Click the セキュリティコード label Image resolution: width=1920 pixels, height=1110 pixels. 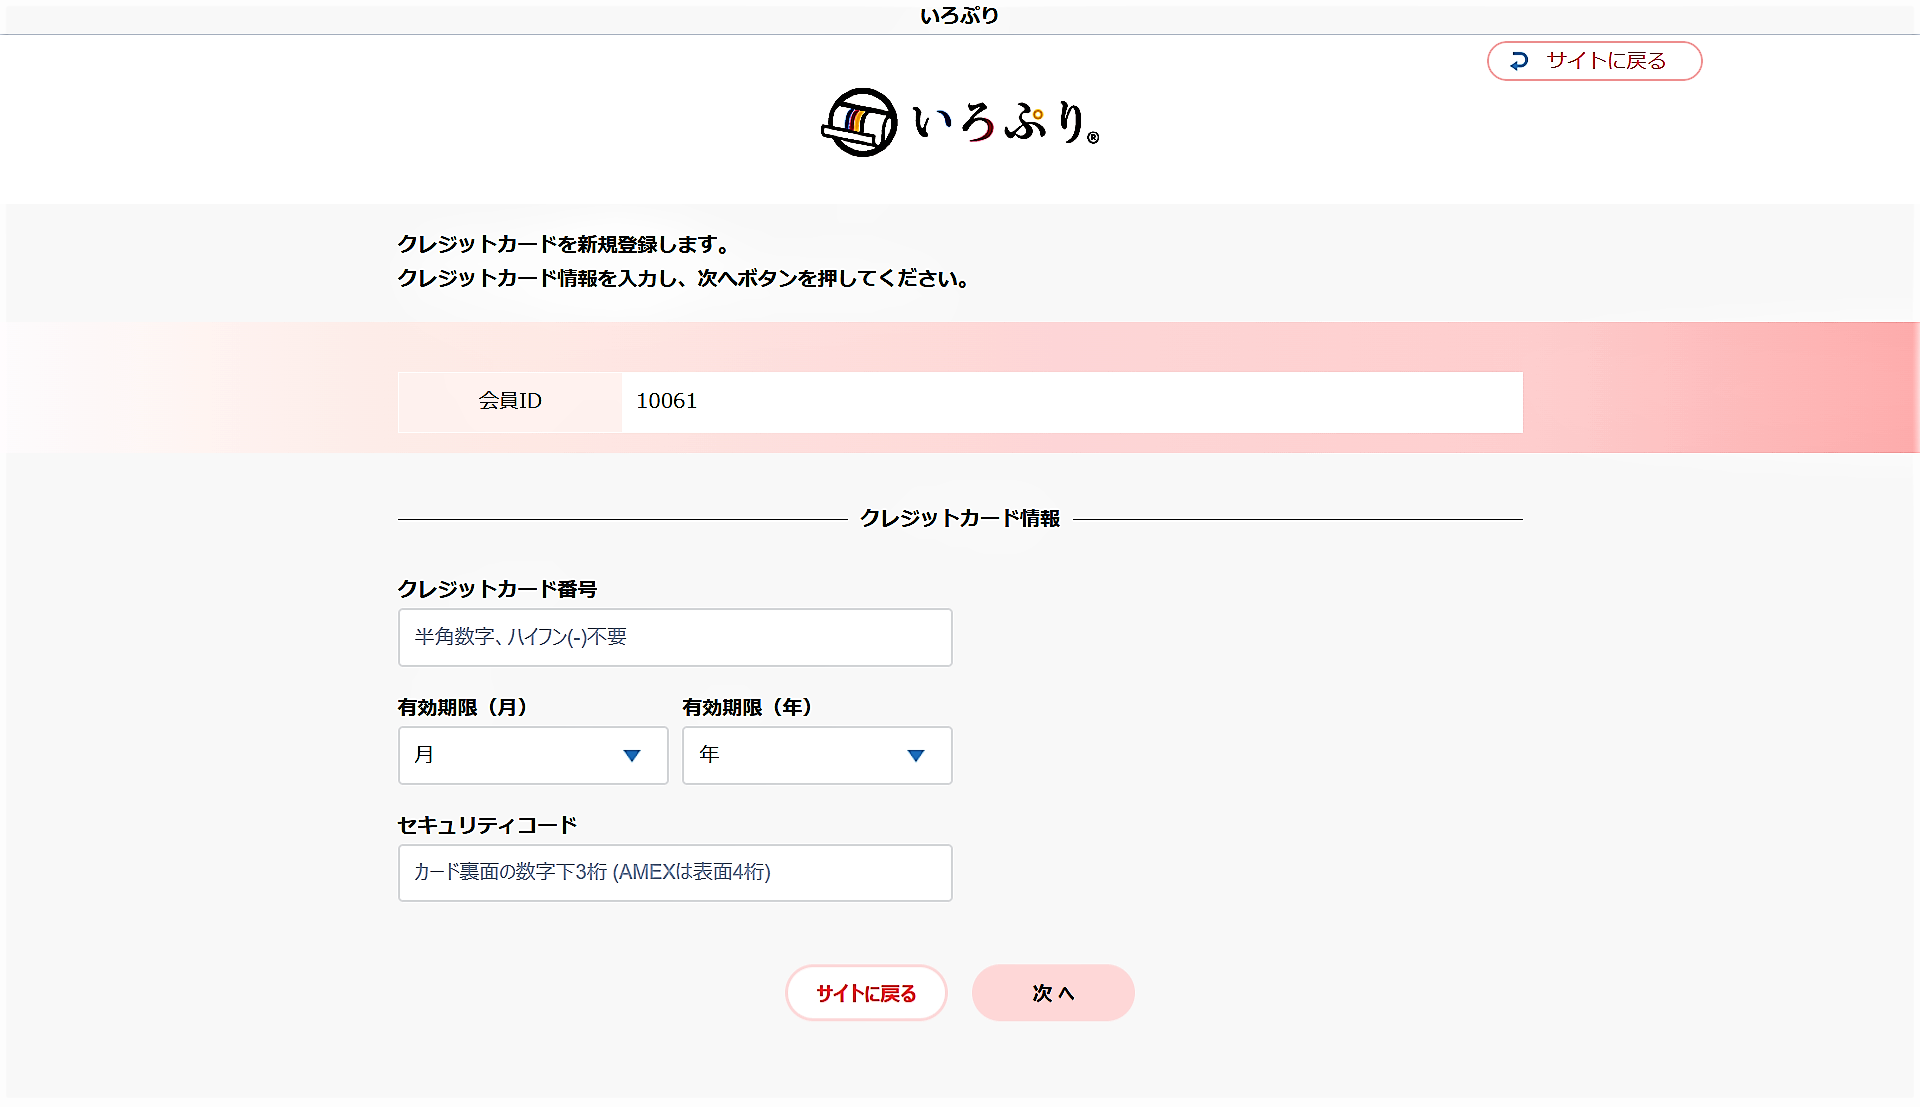487,825
